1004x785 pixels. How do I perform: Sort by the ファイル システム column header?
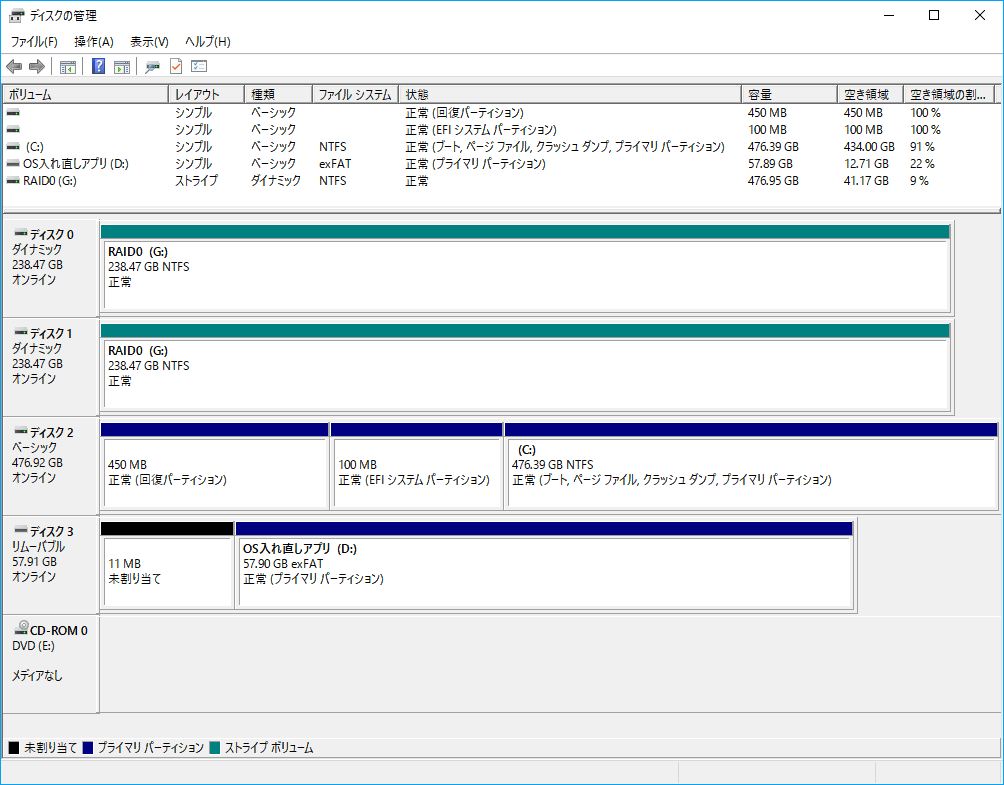coord(354,94)
